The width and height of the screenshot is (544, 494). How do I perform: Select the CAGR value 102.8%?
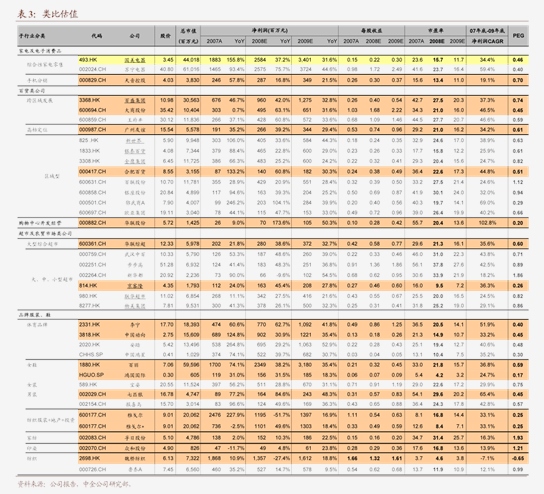click(487, 223)
